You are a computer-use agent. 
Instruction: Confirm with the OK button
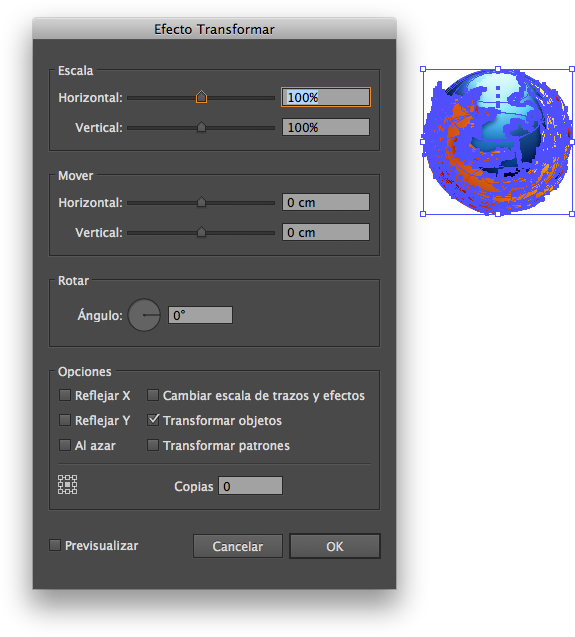(335, 546)
